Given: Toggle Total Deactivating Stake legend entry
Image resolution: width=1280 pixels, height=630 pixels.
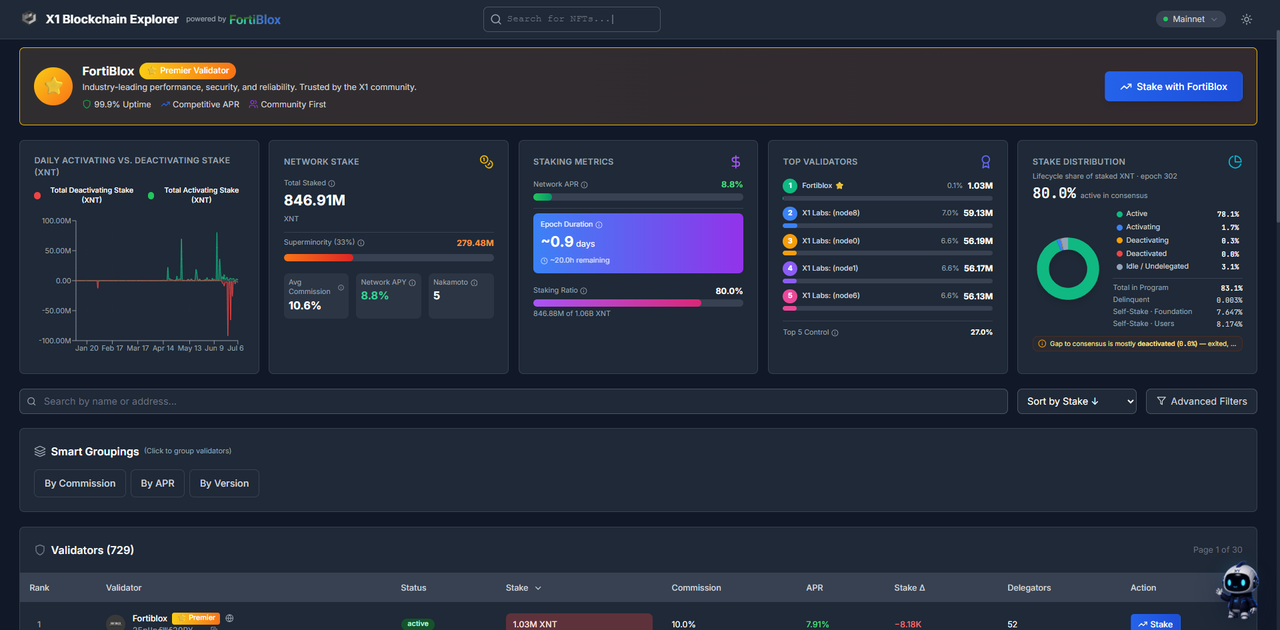Looking at the screenshot, I should click(x=84, y=195).
